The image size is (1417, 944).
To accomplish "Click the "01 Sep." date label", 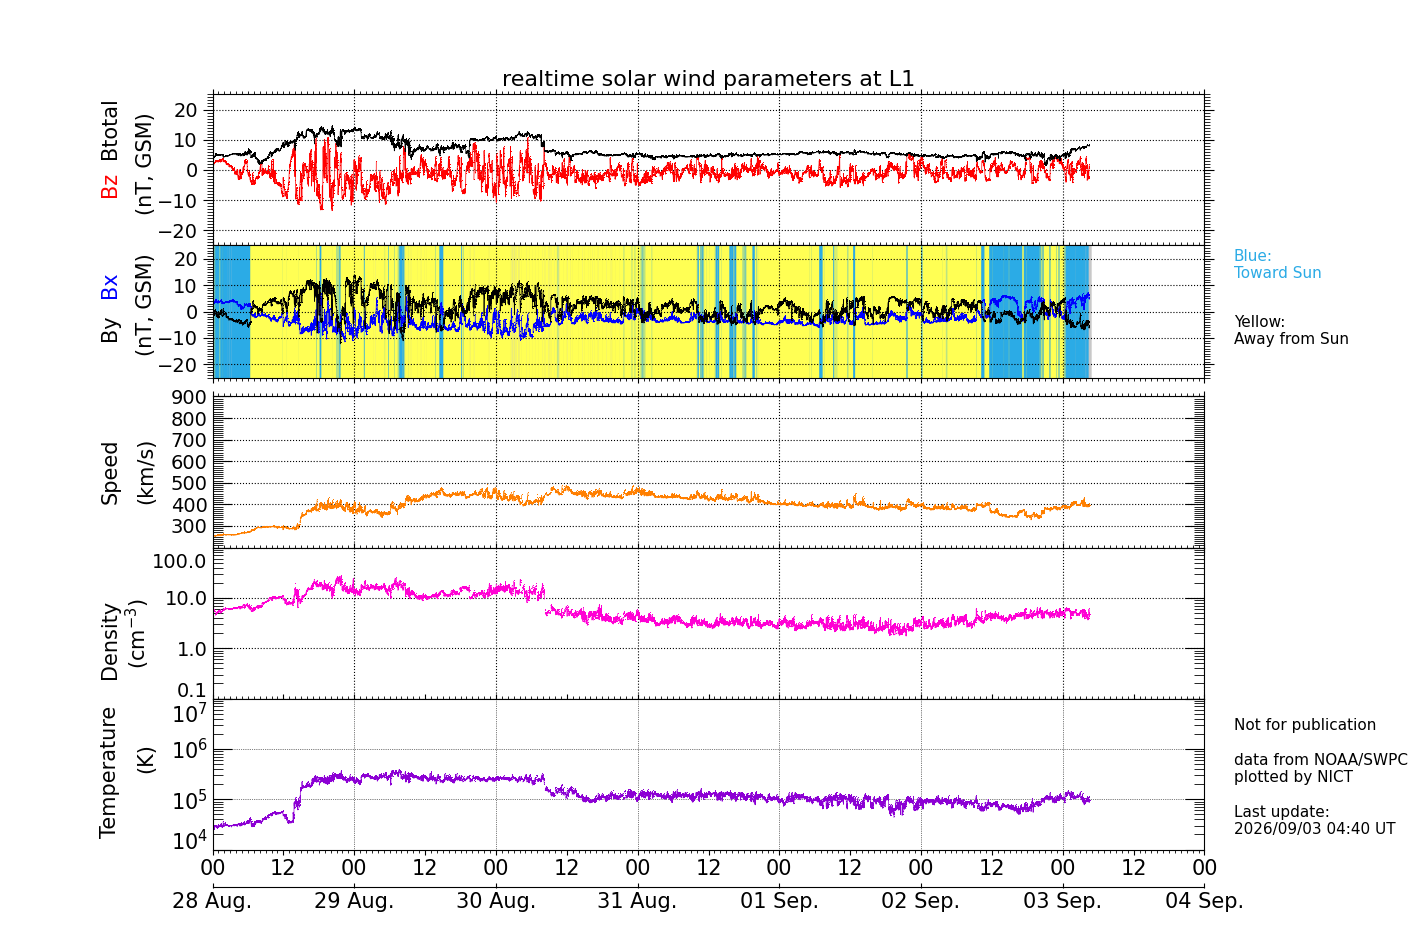I will point(779,901).
